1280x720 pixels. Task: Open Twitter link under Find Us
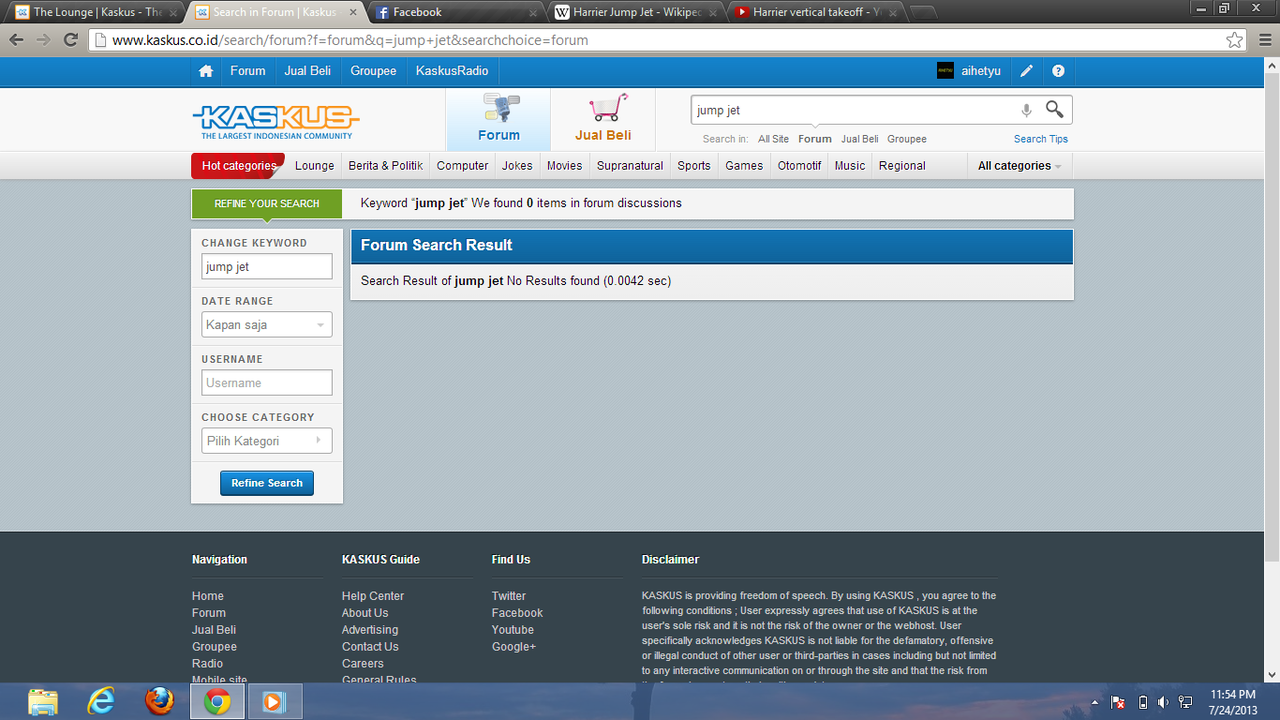click(508, 596)
